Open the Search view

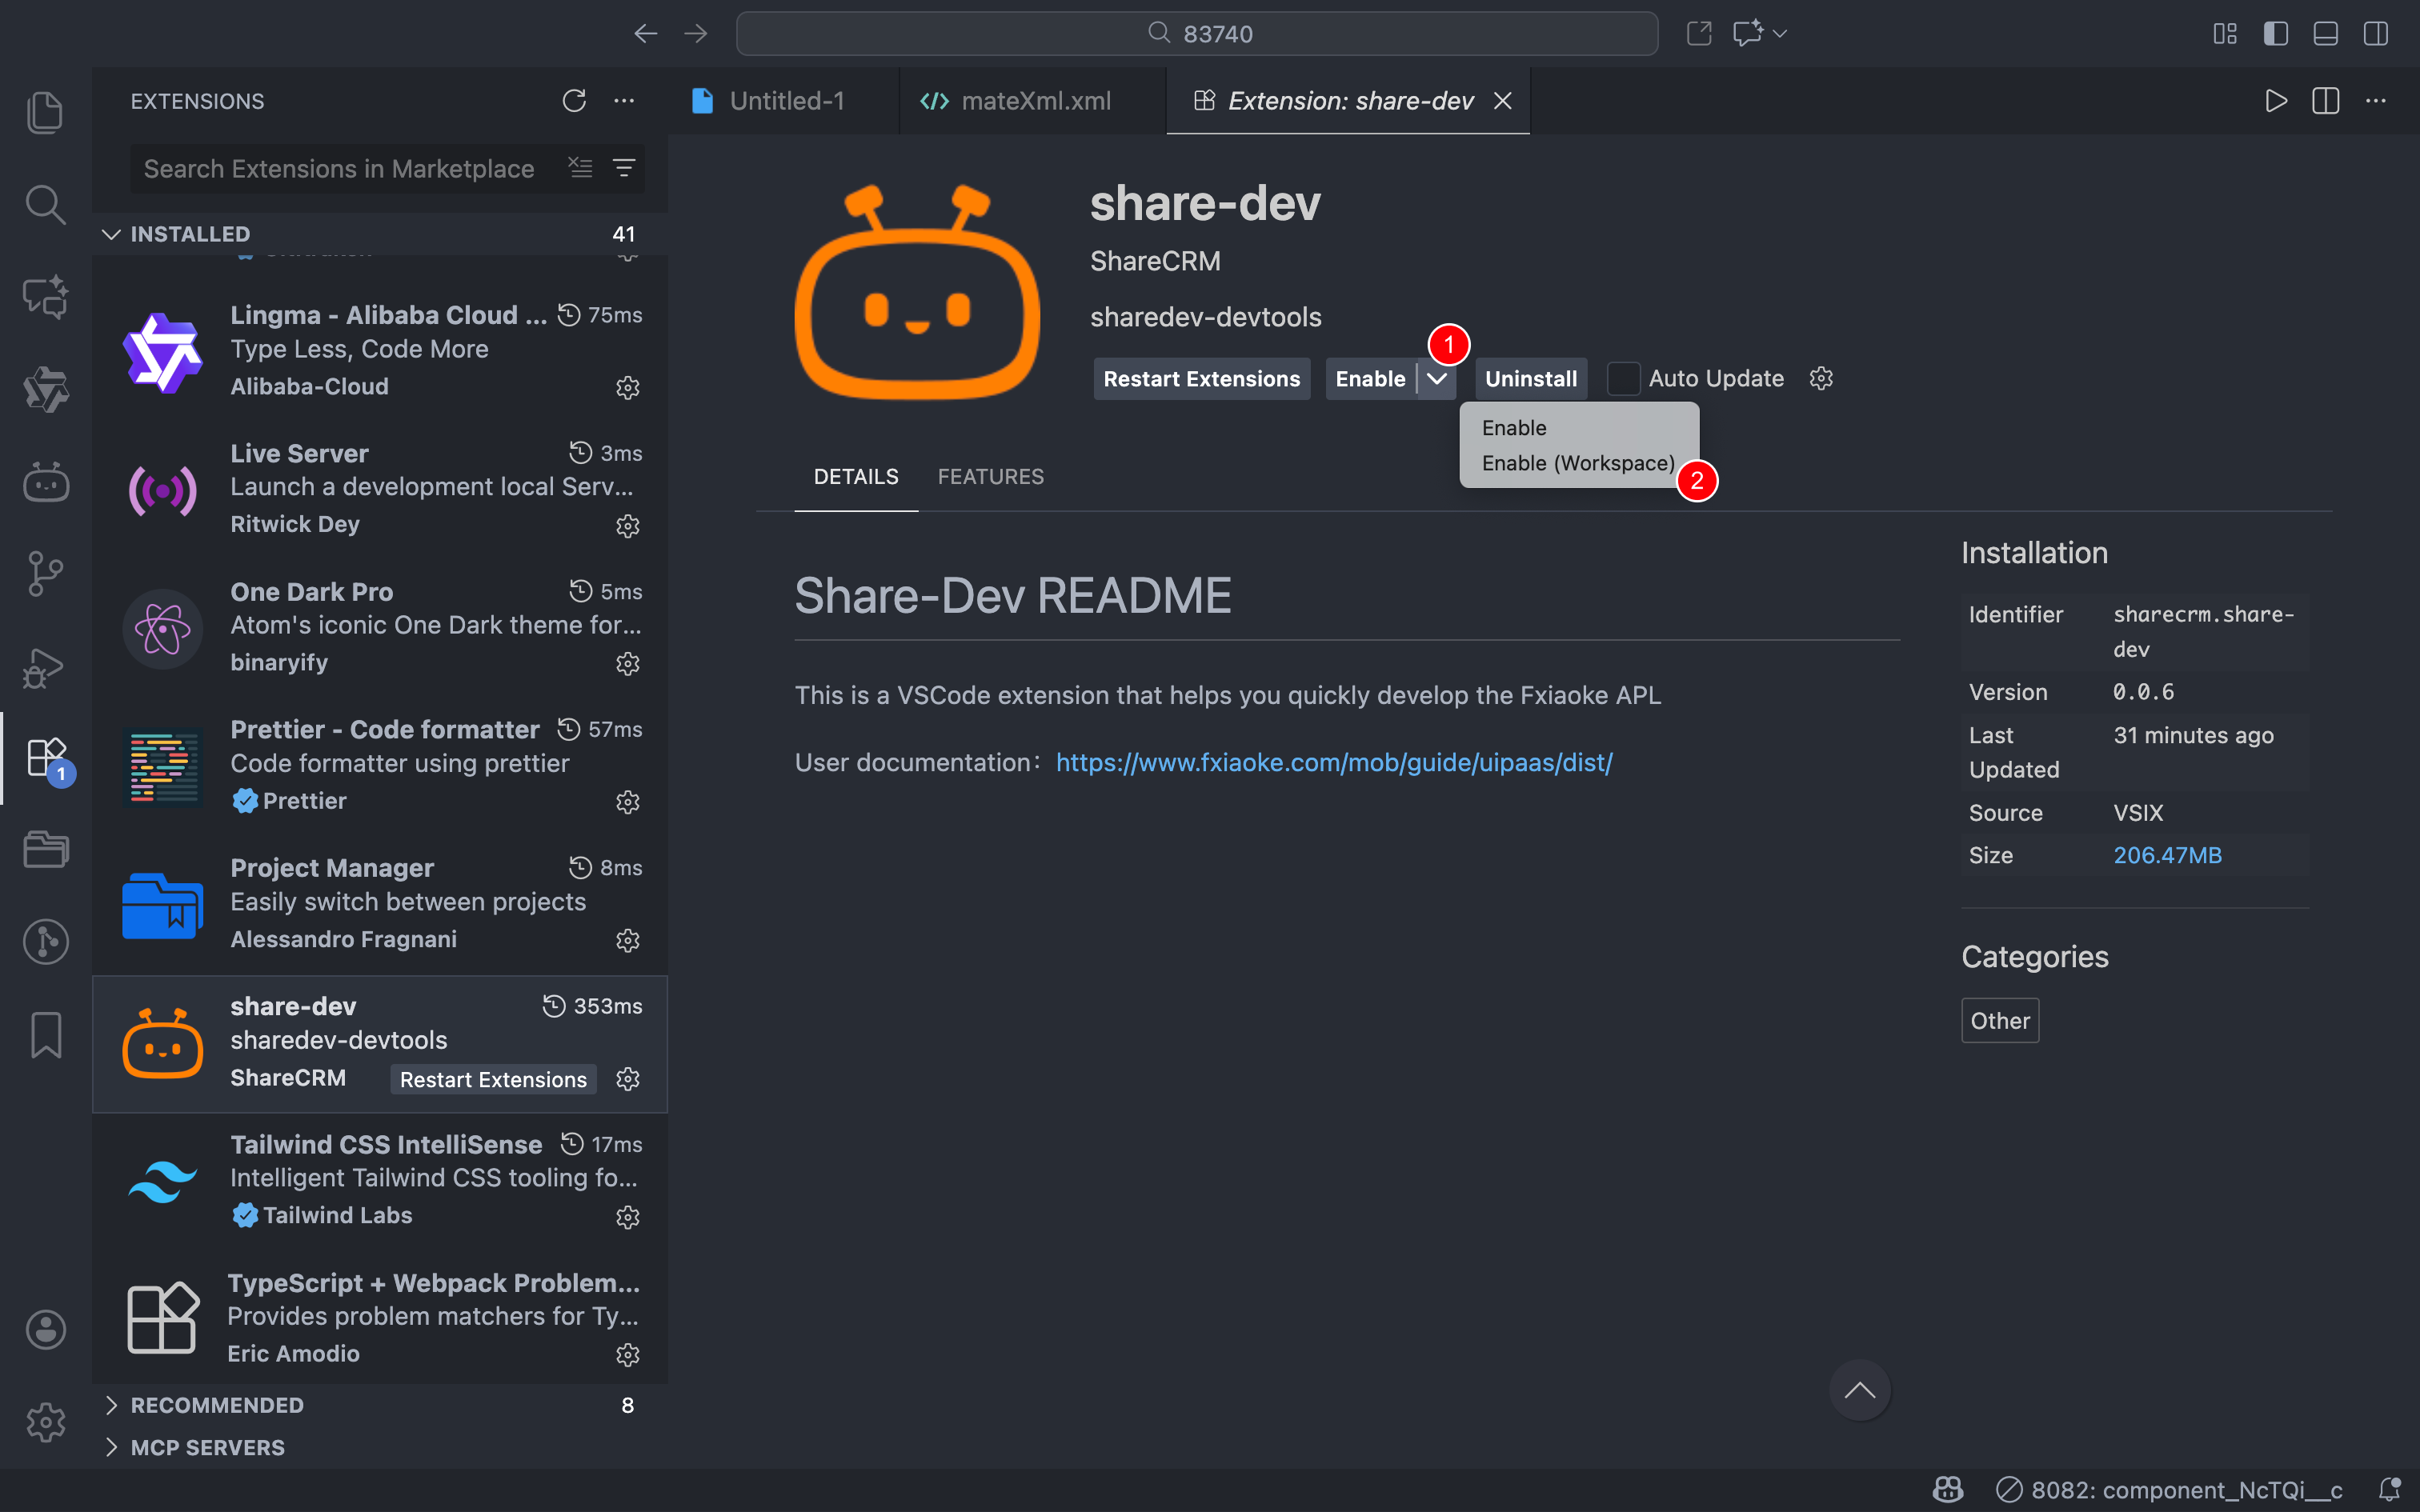click(45, 204)
